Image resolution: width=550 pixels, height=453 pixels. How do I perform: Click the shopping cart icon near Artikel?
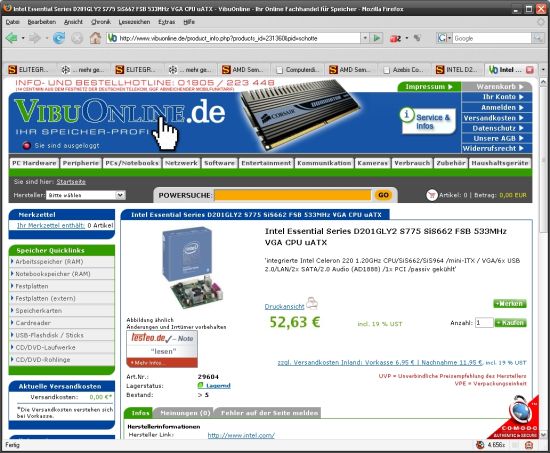pos(432,195)
